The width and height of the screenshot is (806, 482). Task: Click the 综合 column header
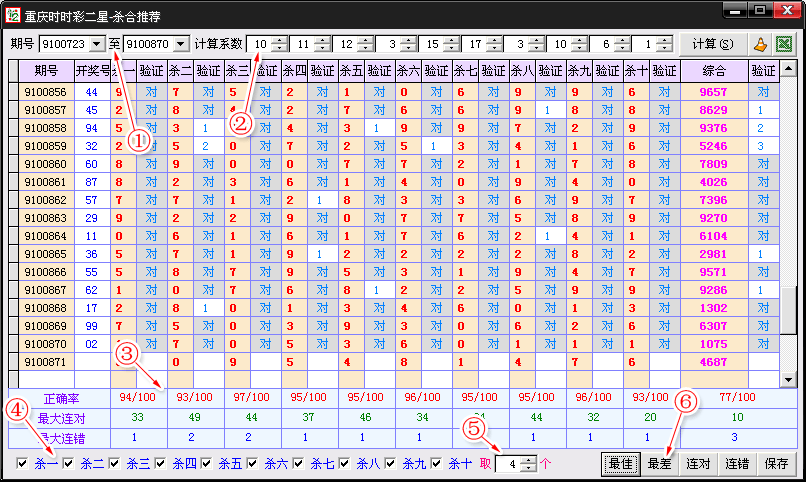pos(713,71)
